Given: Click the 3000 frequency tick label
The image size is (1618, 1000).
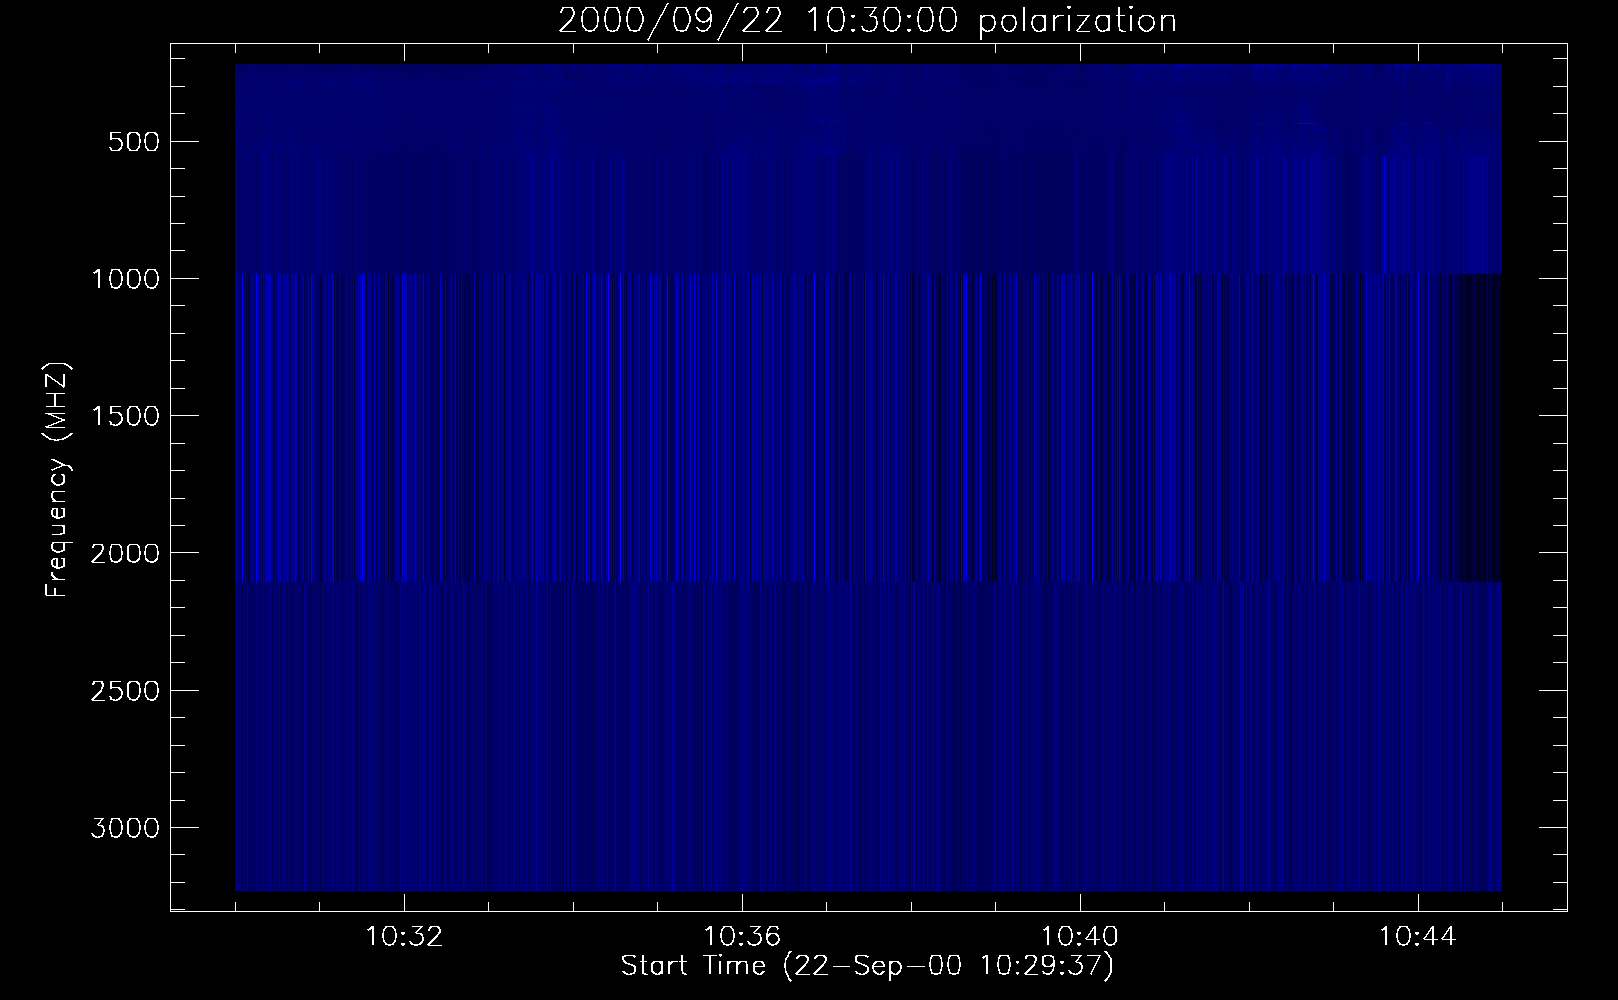Looking at the screenshot, I should tap(123, 828).
